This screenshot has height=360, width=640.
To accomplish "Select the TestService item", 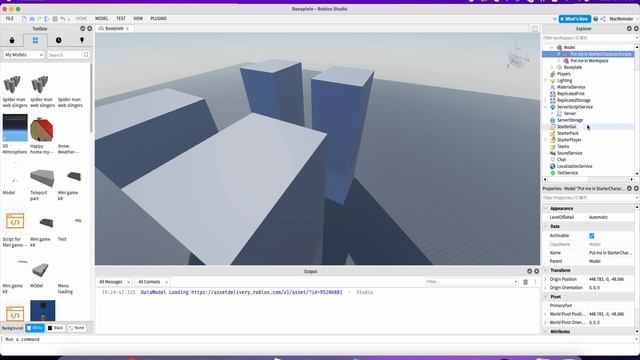I will pos(567,173).
